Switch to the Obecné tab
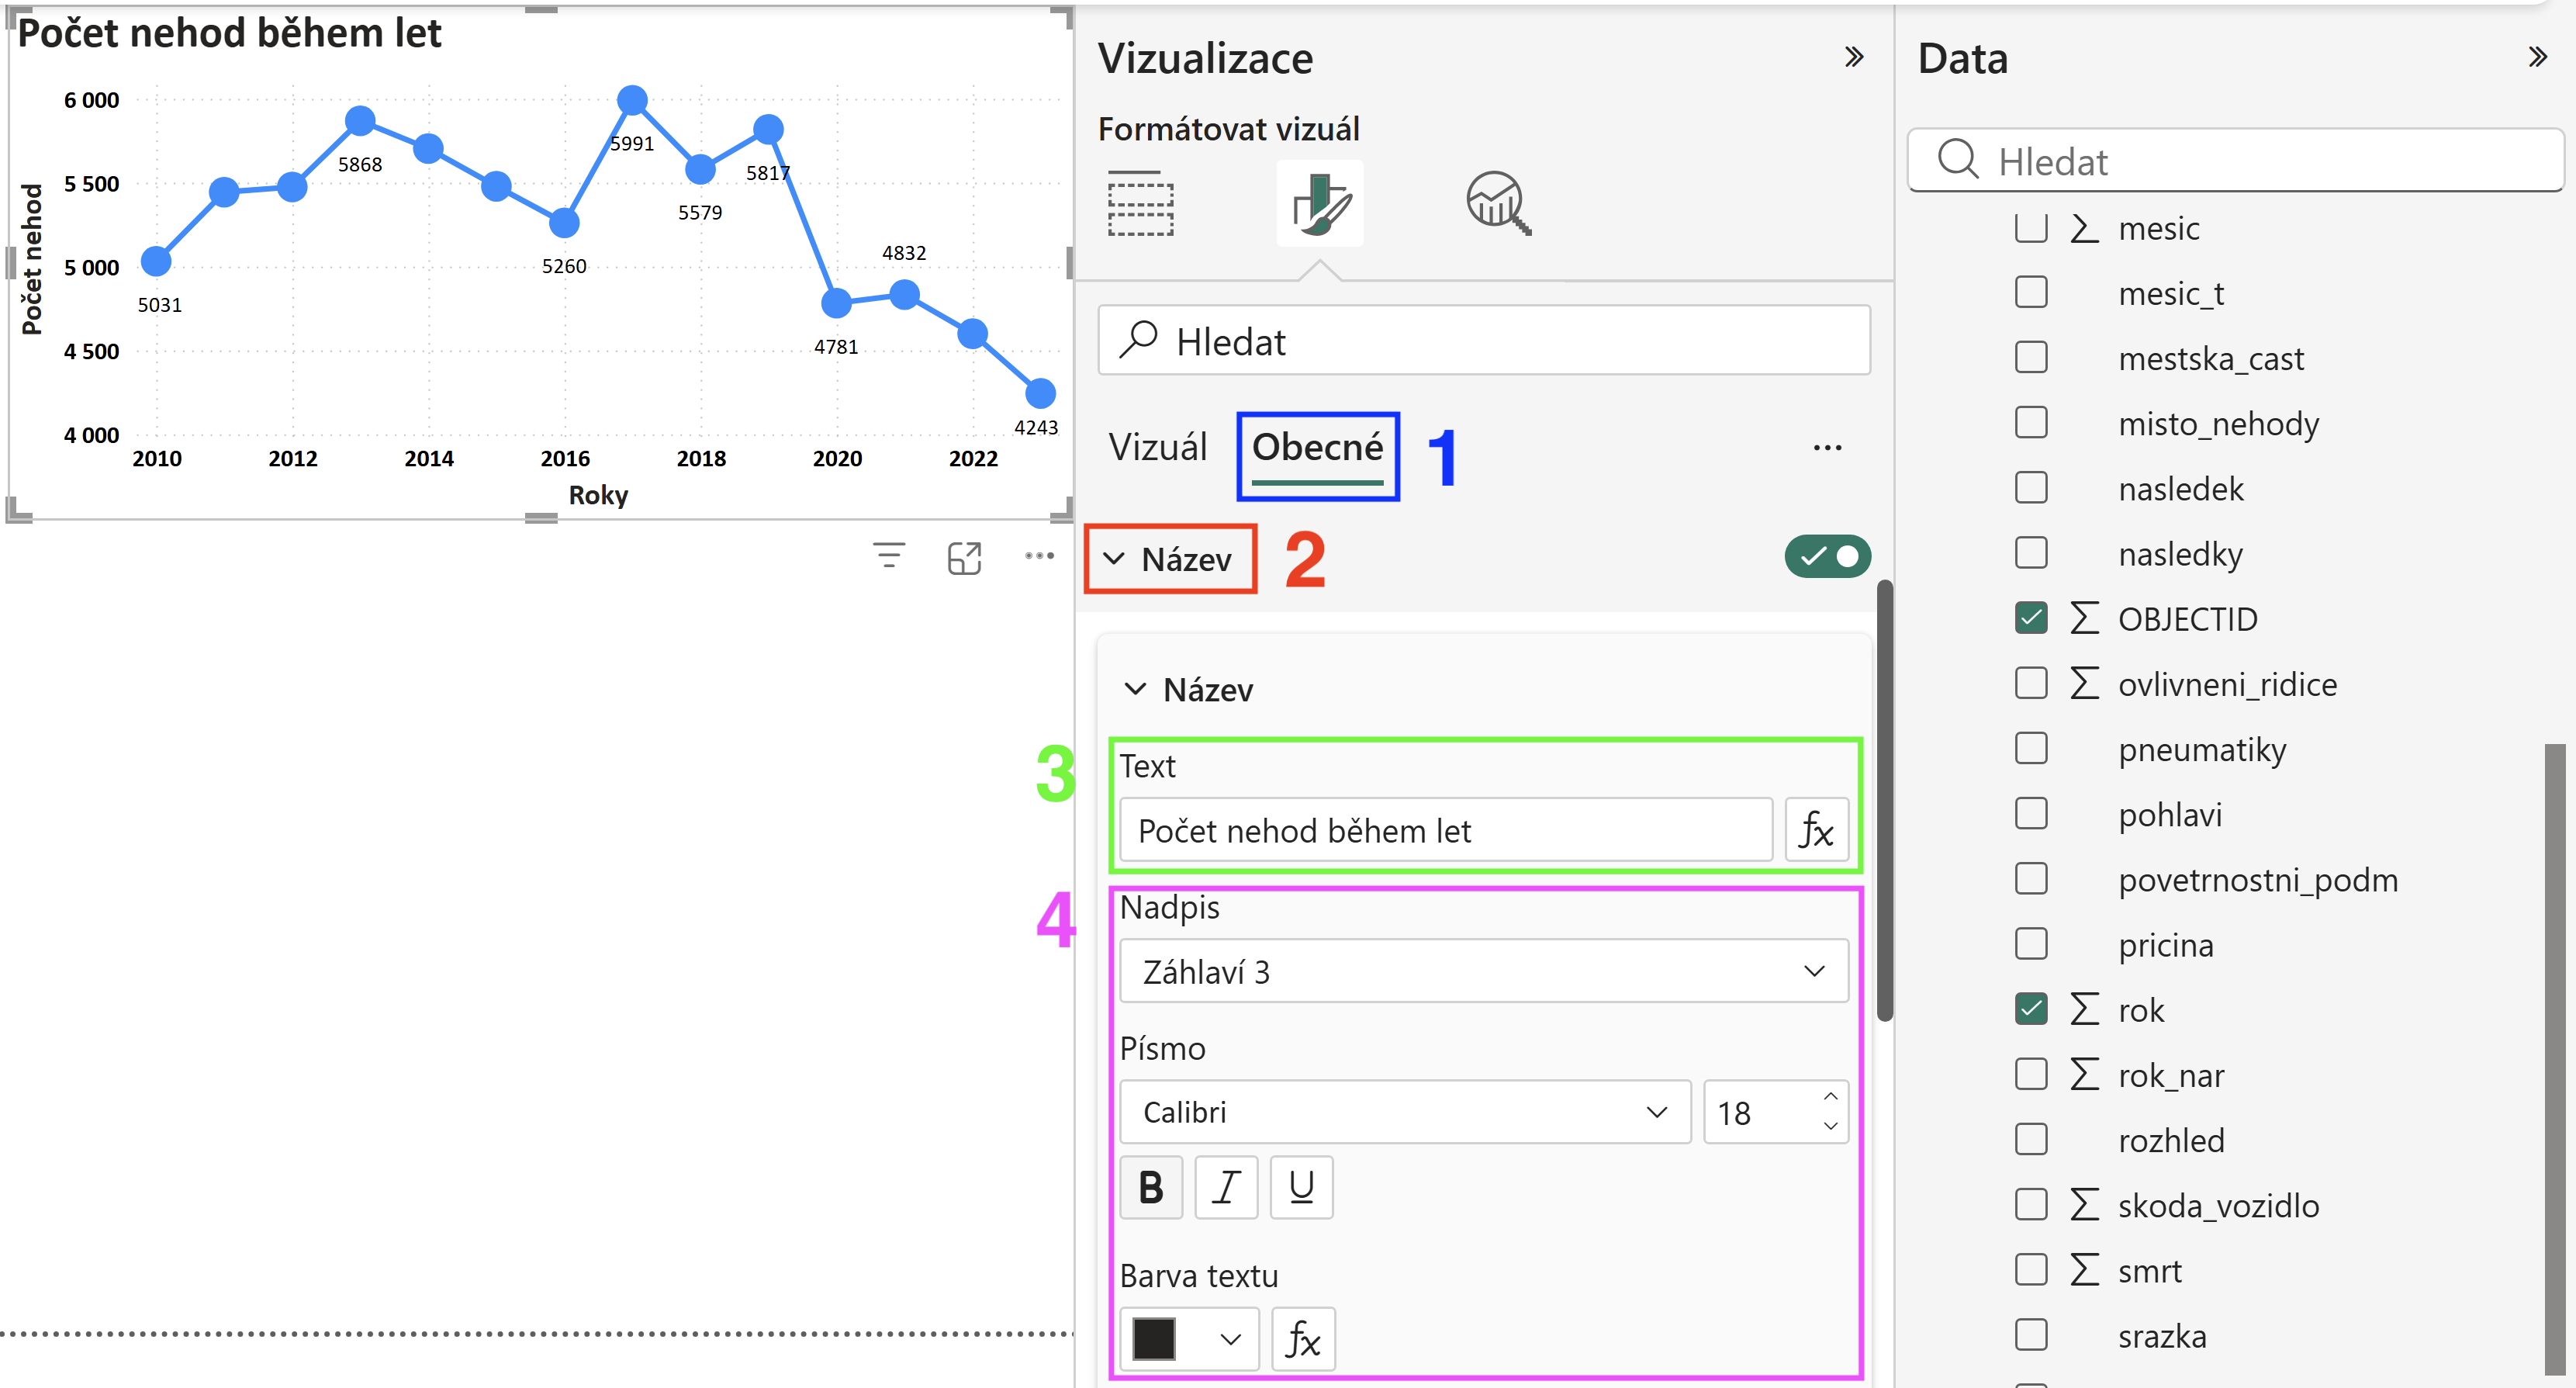 (1318, 447)
